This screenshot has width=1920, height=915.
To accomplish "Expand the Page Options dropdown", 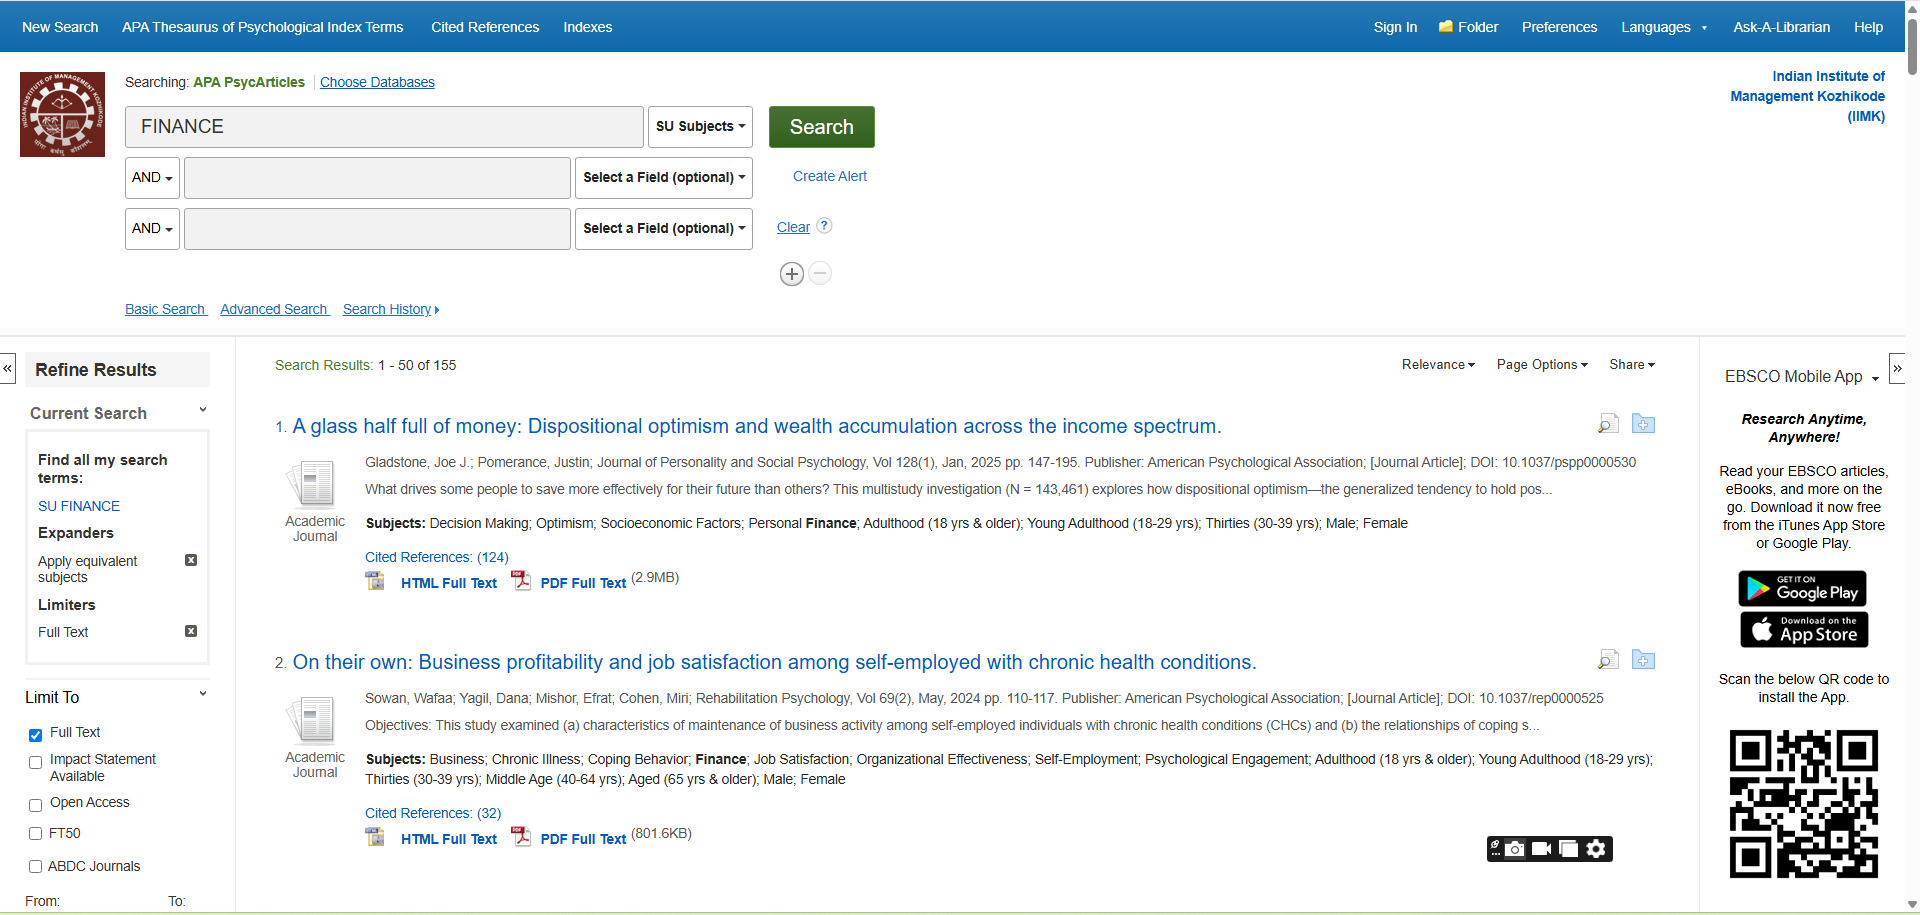I will (1541, 365).
